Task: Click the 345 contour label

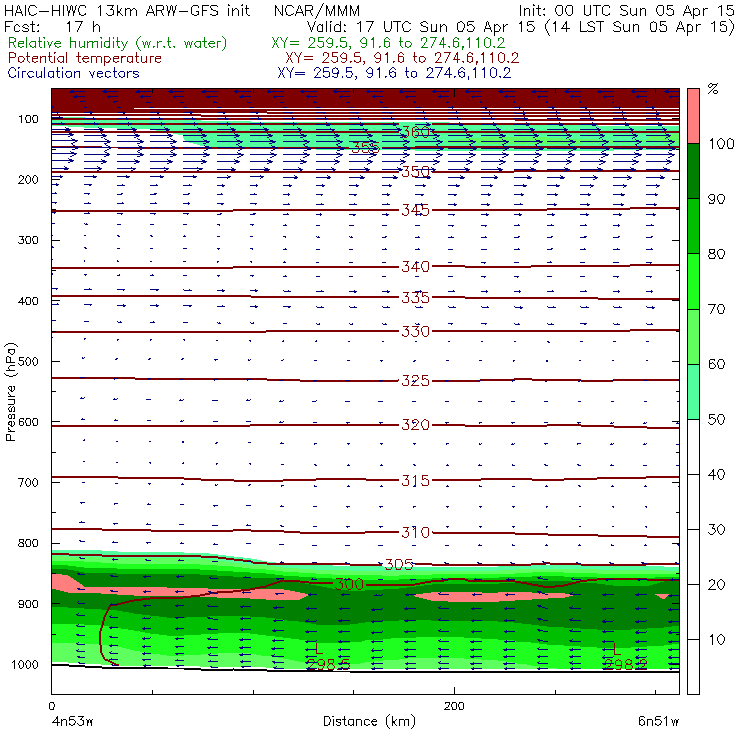Action: click(x=416, y=210)
